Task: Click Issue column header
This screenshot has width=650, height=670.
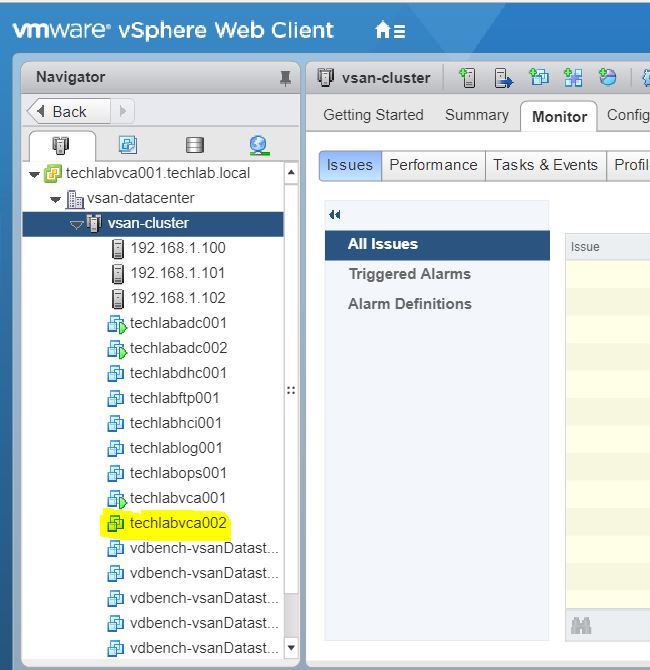Action: [x=608, y=247]
